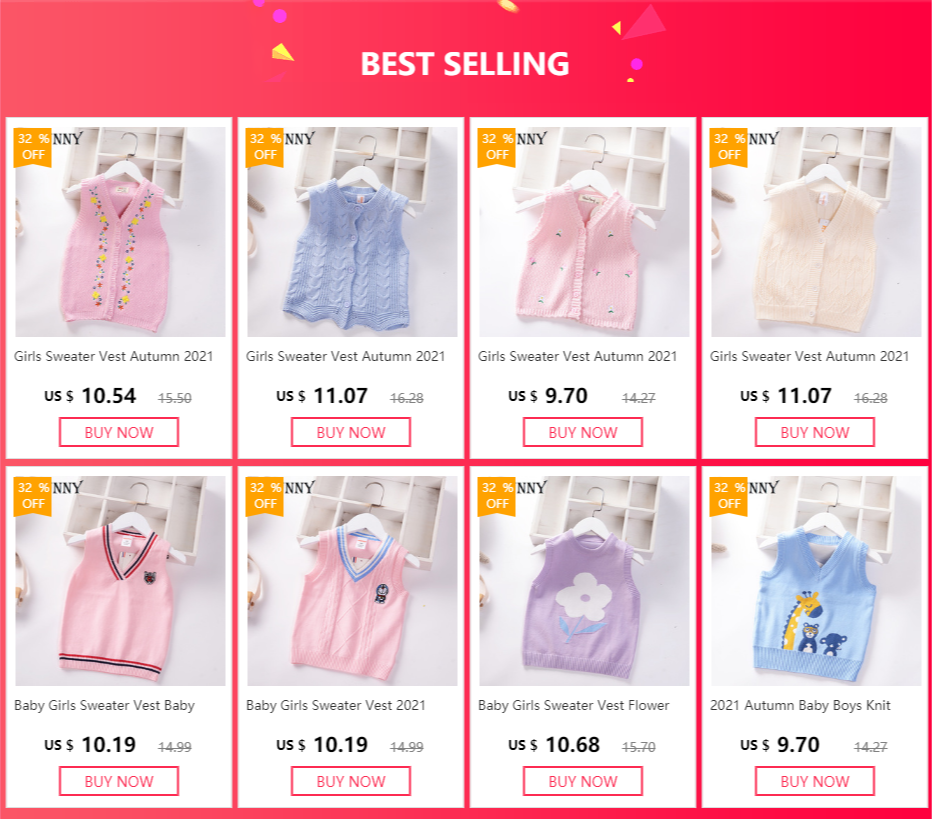Image resolution: width=932 pixels, height=819 pixels.
Task: Click BUY NOW under the 10.54 vest
Action: 119,432
